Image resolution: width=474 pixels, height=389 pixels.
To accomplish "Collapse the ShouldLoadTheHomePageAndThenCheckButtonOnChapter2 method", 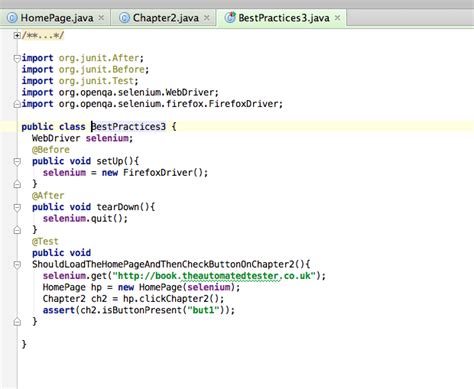I will [17, 265].
